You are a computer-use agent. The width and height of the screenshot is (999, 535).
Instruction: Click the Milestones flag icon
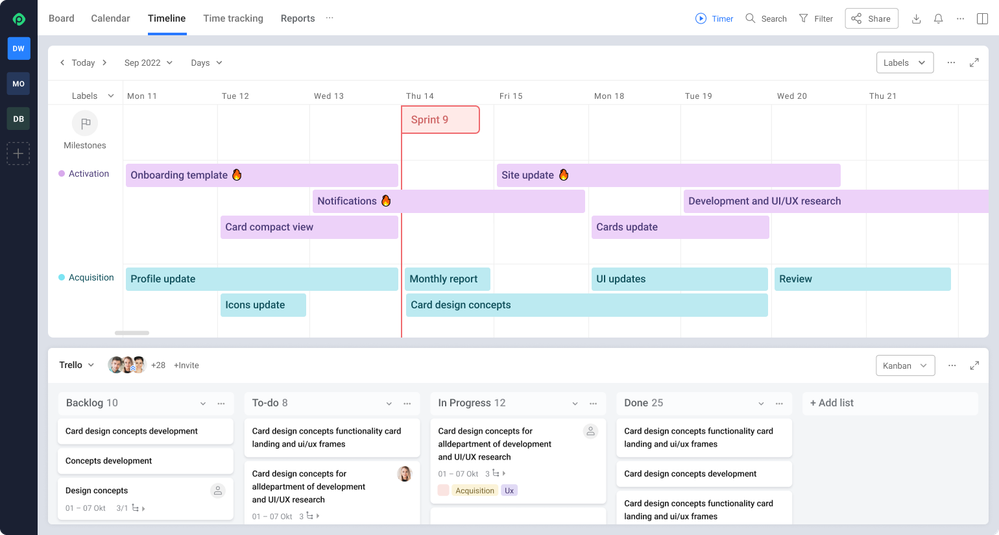coord(85,123)
